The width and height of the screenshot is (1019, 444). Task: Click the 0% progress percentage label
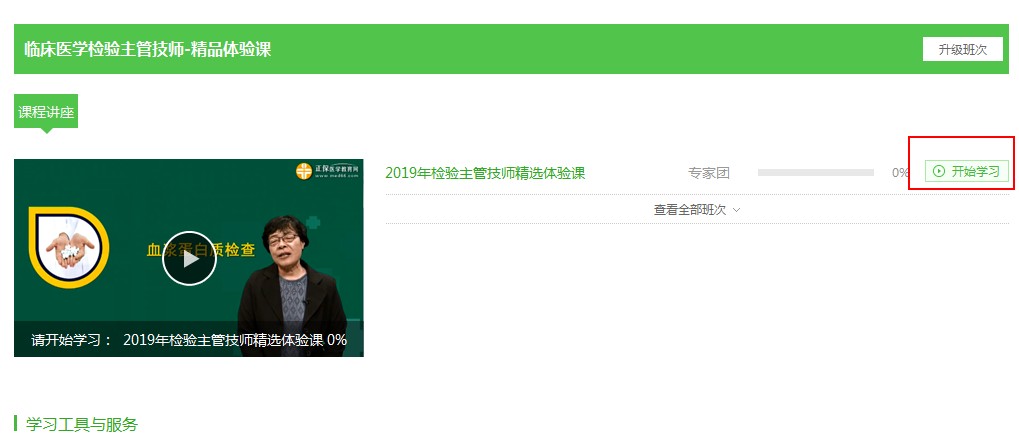[x=900, y=173]
